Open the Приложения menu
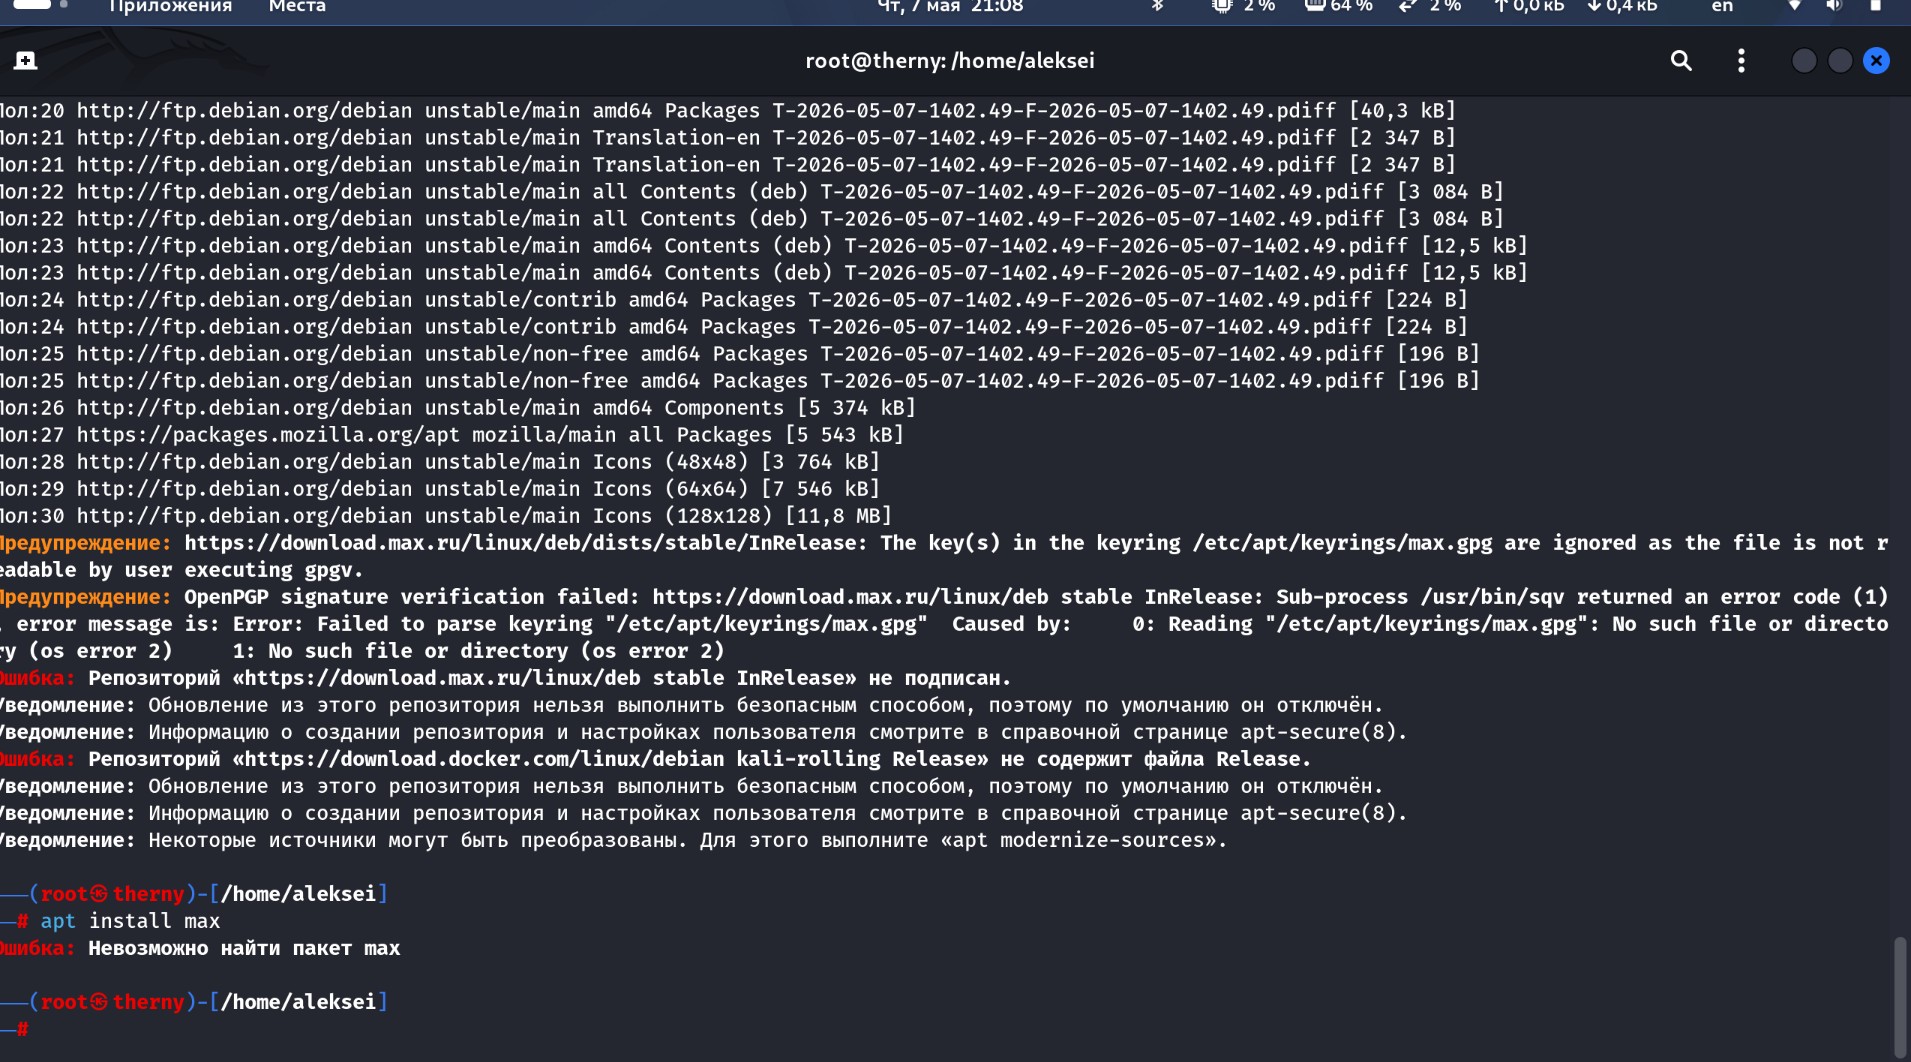1911x1062 pixels. point(170,6)
